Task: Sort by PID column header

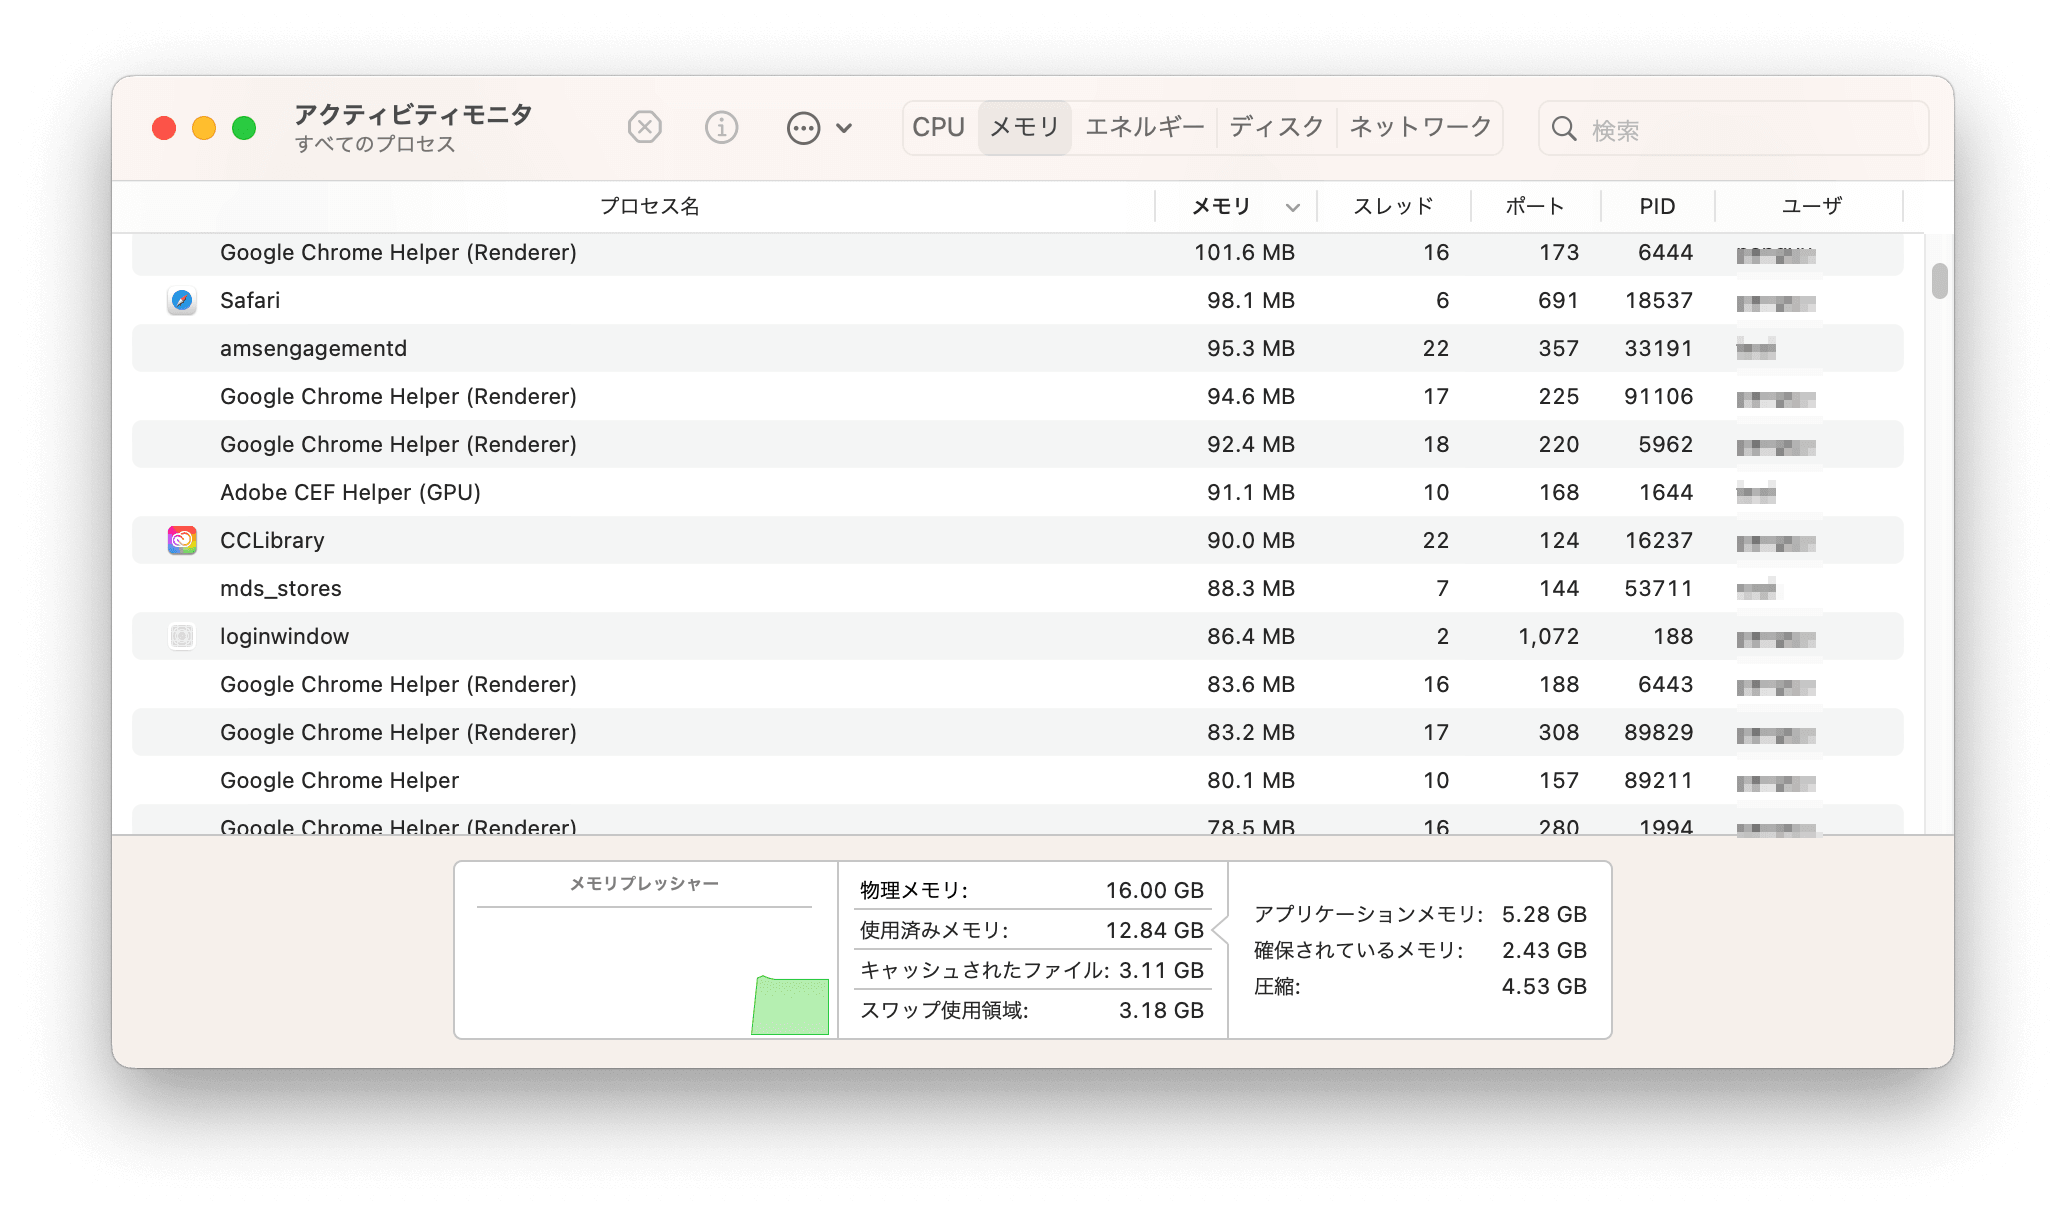Action: tap(1657, 206)
